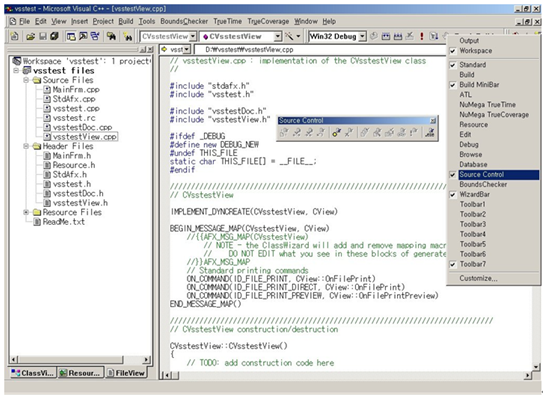The height and width of the screenshot is (401, 545).
Task: Uncheck WizardBar toolbar option
Action: tap(494, 194)
